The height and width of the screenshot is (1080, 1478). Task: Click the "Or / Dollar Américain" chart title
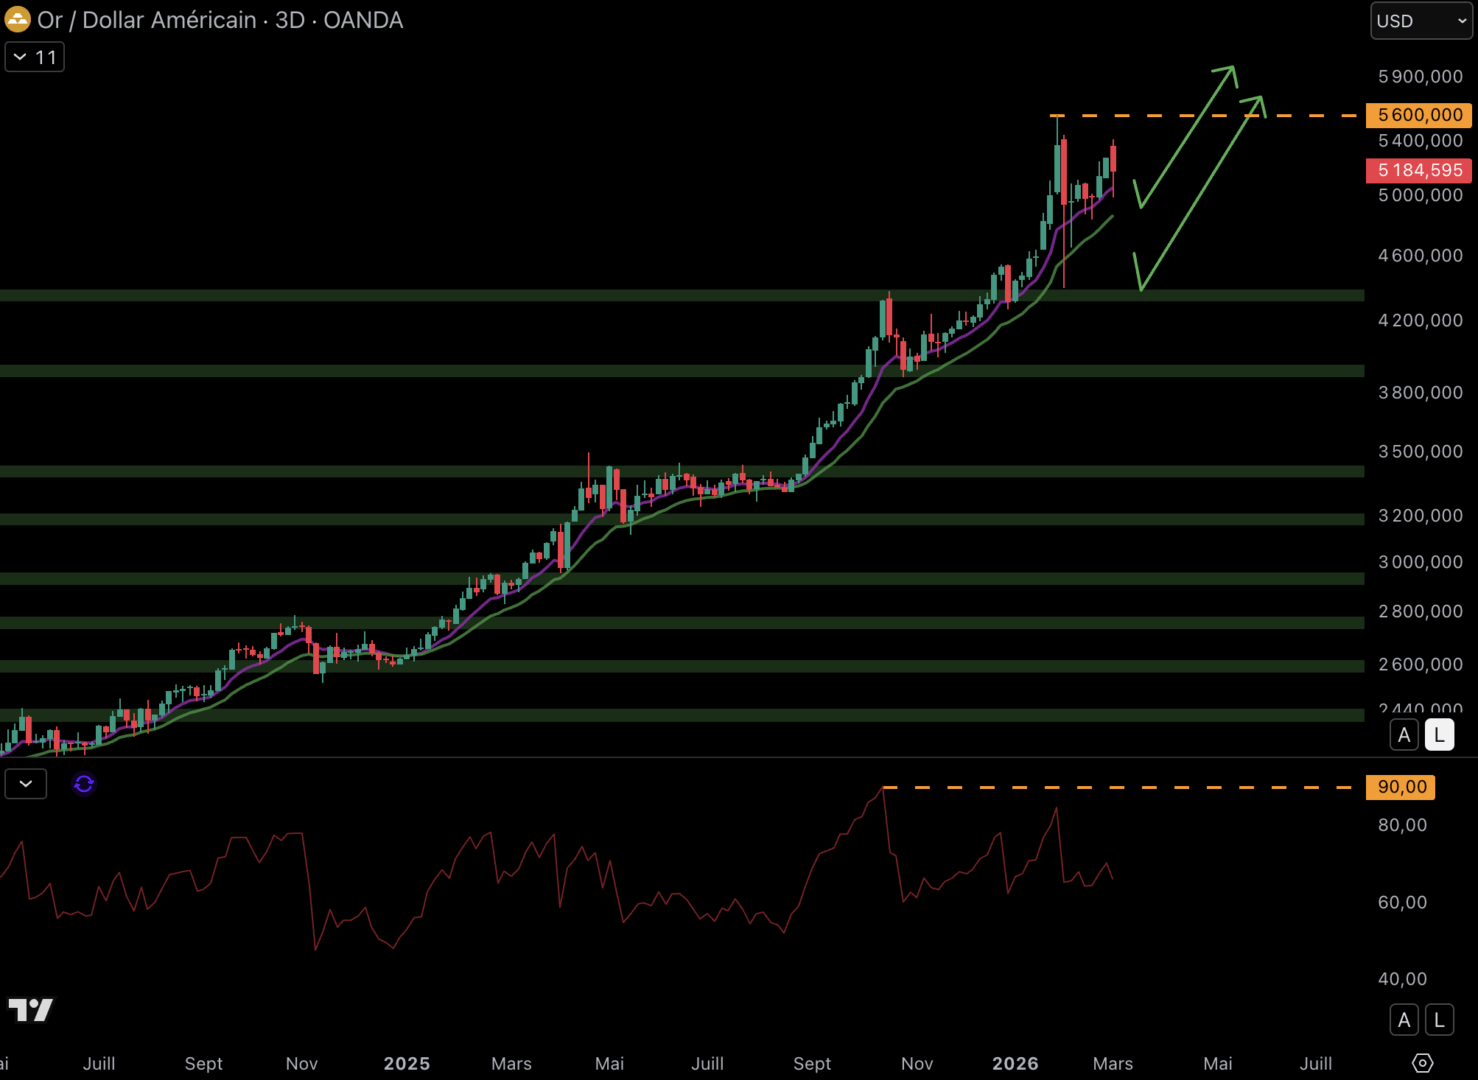(147, 20)
